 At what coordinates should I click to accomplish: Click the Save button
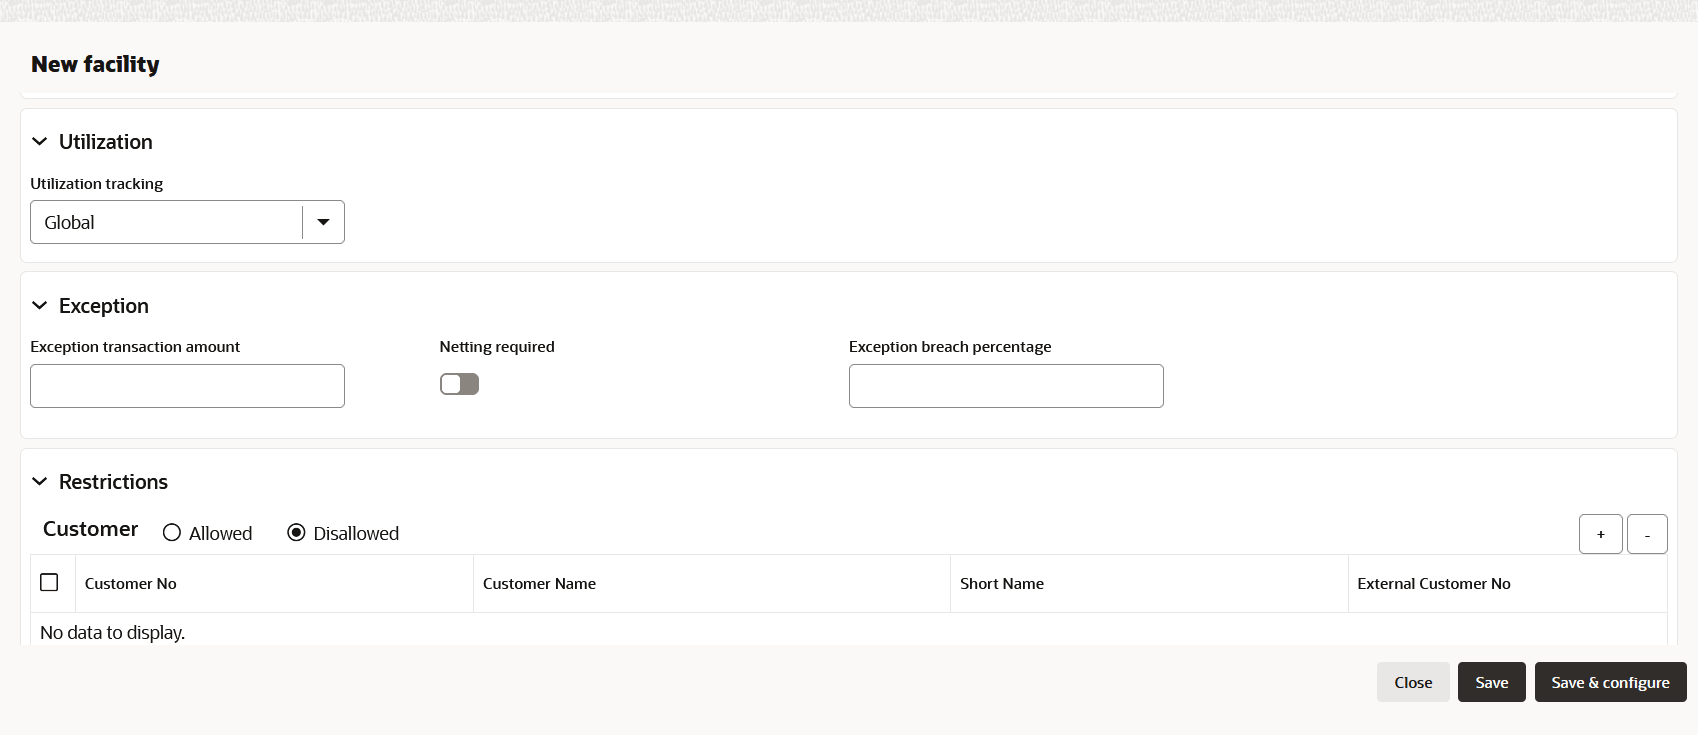(x=1492, y=682)
